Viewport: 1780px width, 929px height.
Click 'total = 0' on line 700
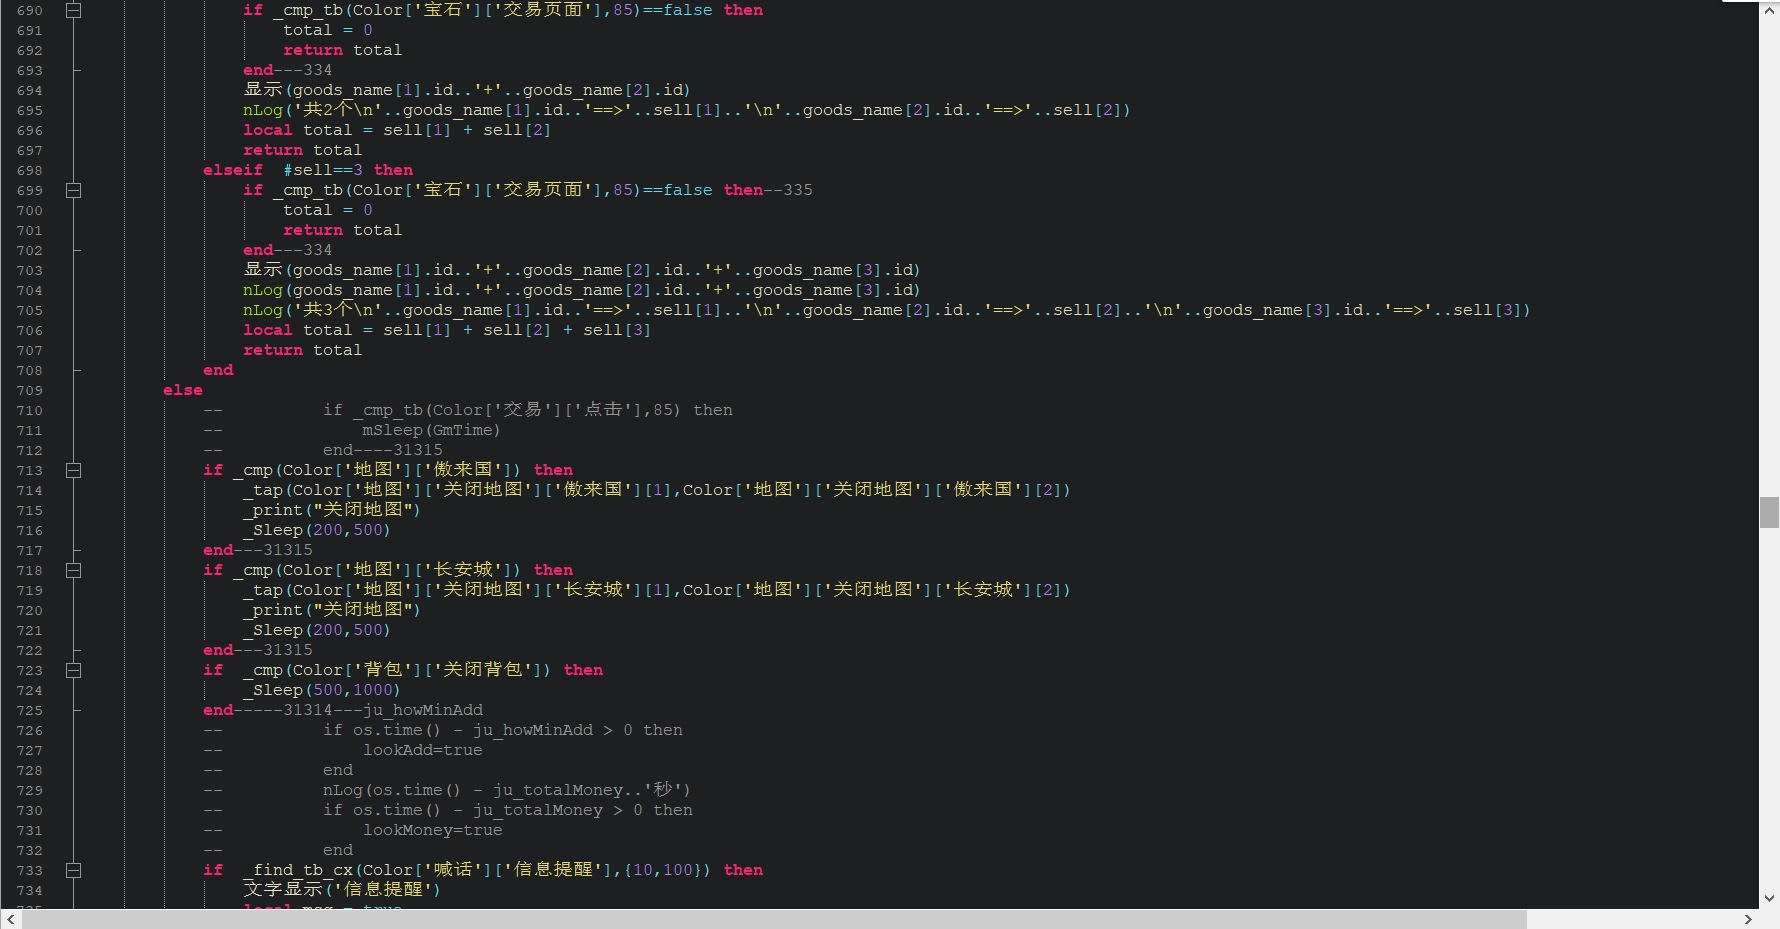click(x=327, y=210)
